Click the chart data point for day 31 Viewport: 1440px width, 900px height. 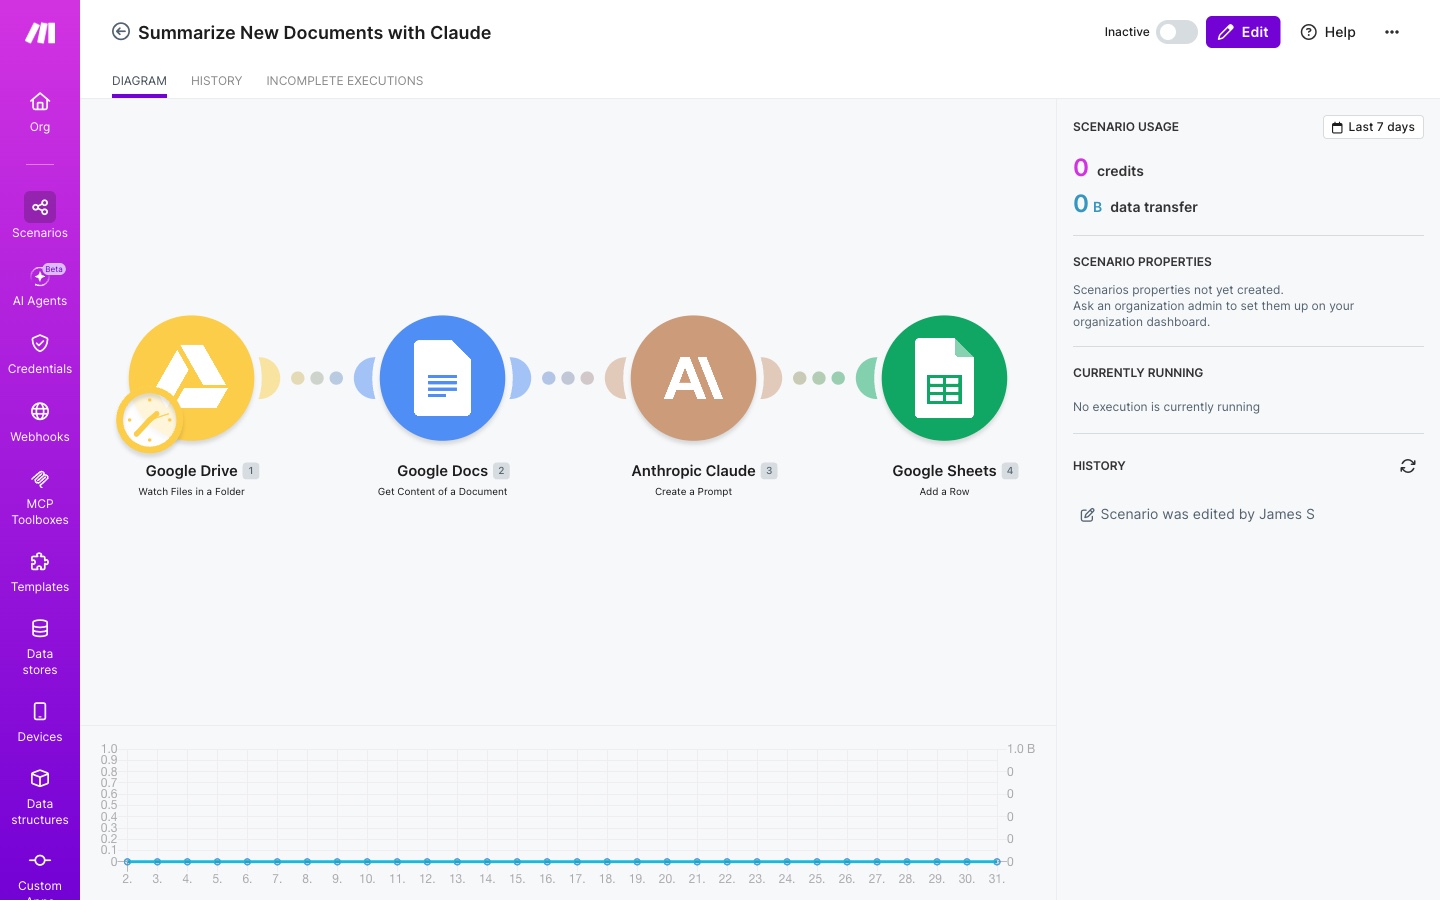tap(996, 861)
